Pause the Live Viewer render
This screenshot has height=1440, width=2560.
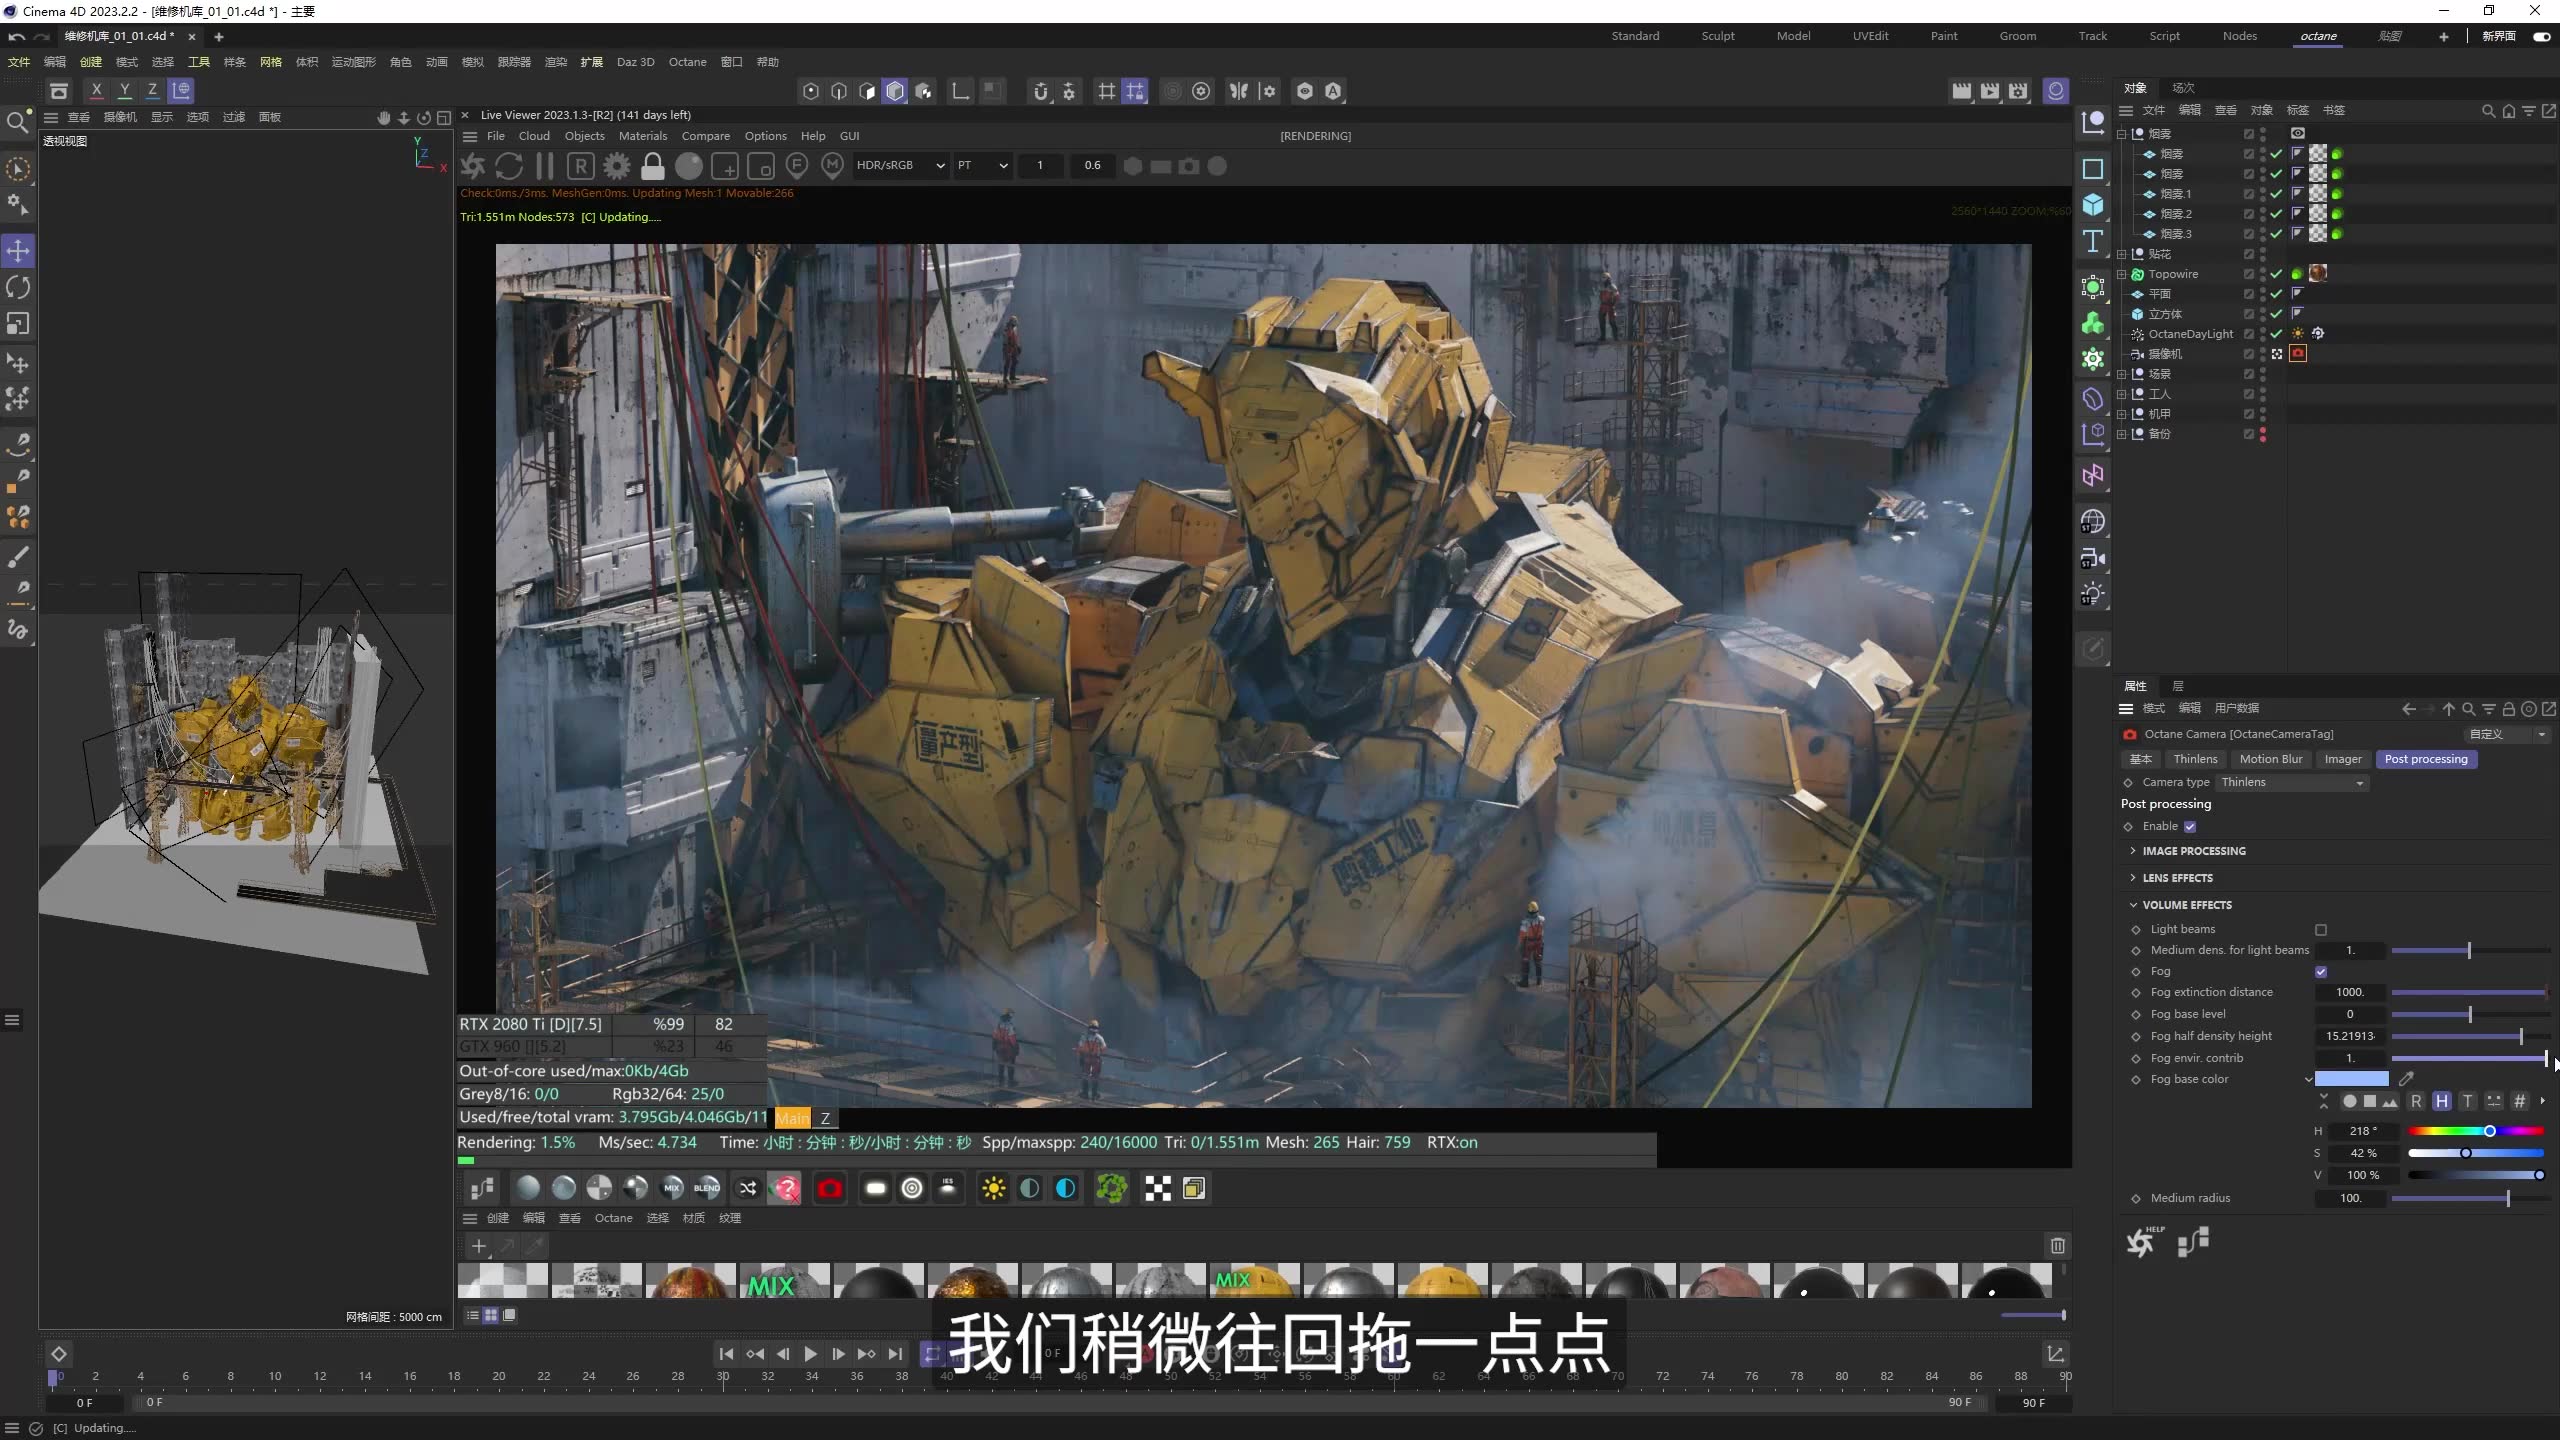(545, 166)
